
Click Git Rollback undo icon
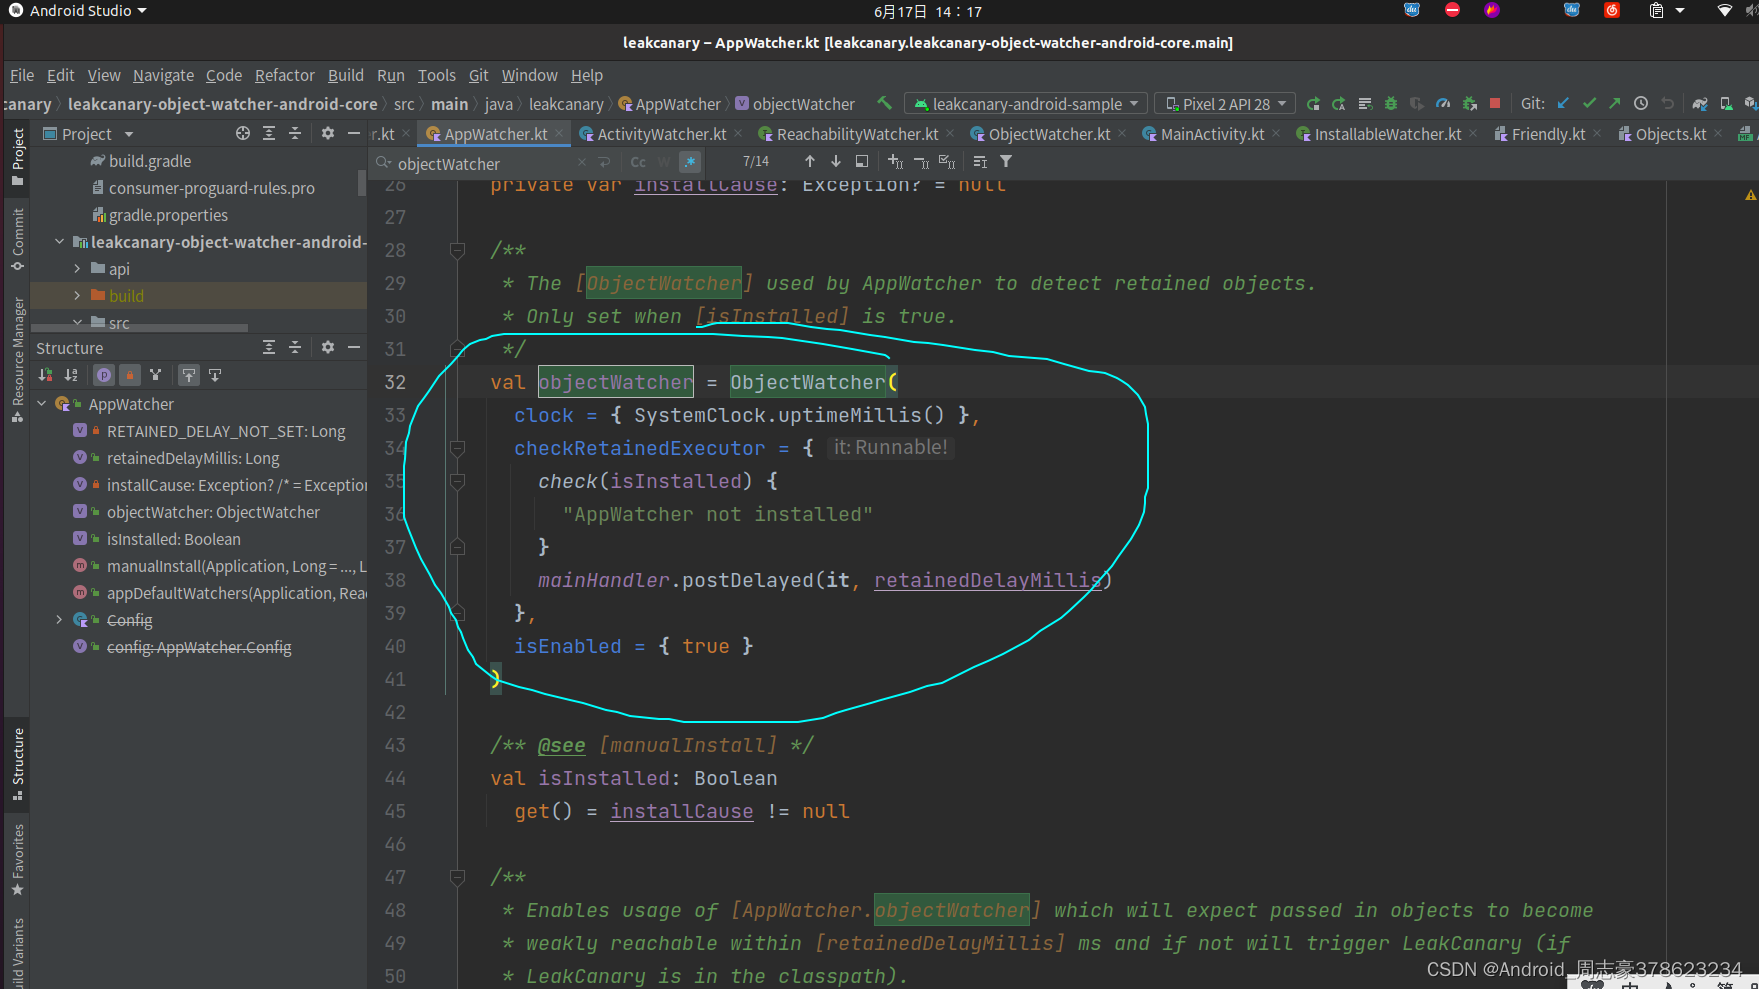coord(1667,103)
